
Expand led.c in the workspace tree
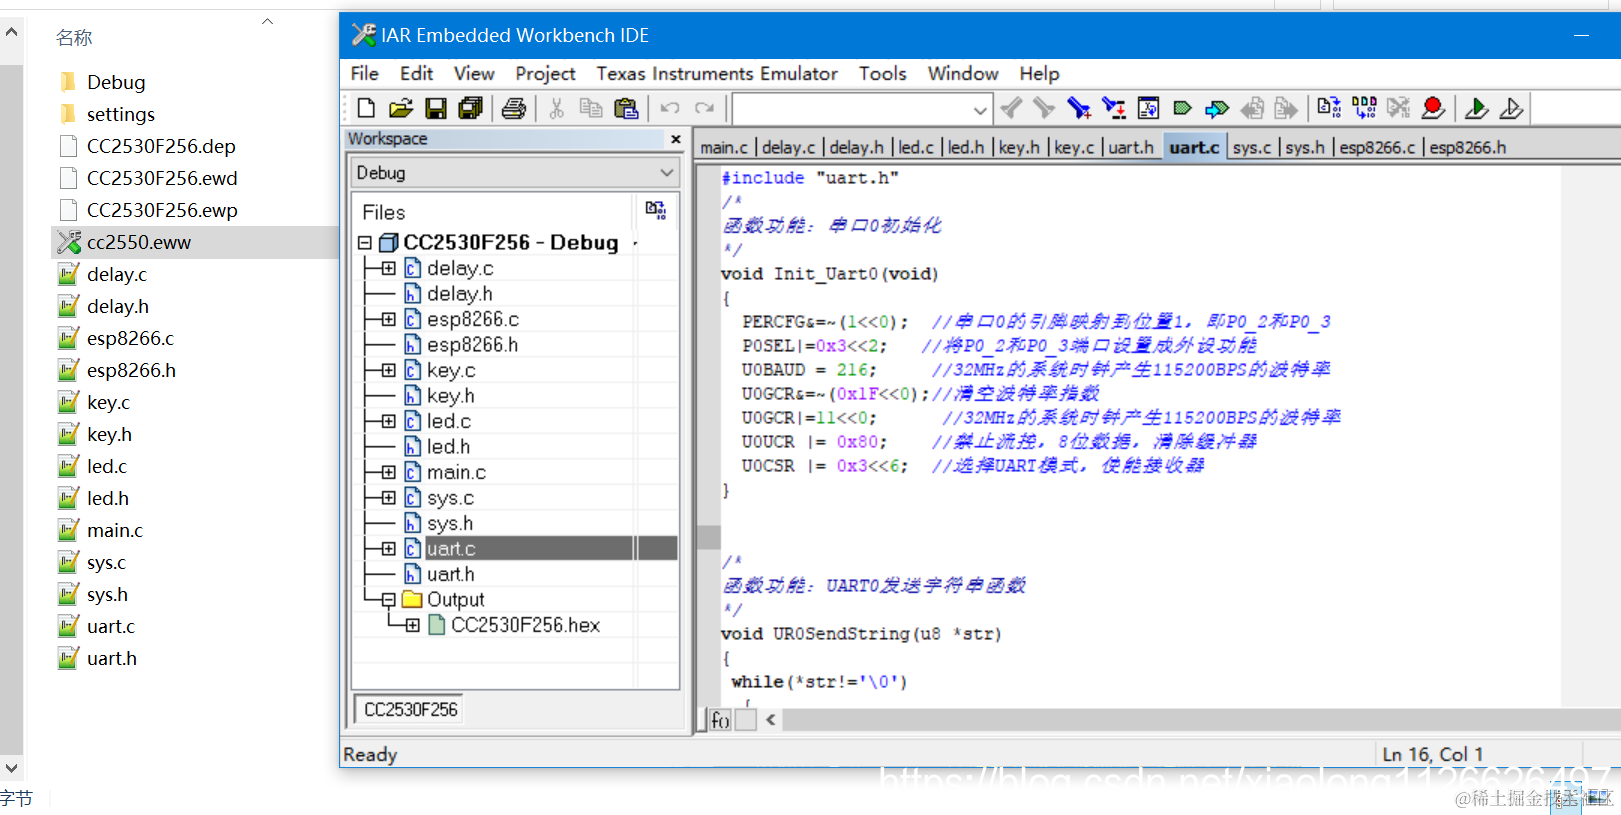click(x=388, y=421)
